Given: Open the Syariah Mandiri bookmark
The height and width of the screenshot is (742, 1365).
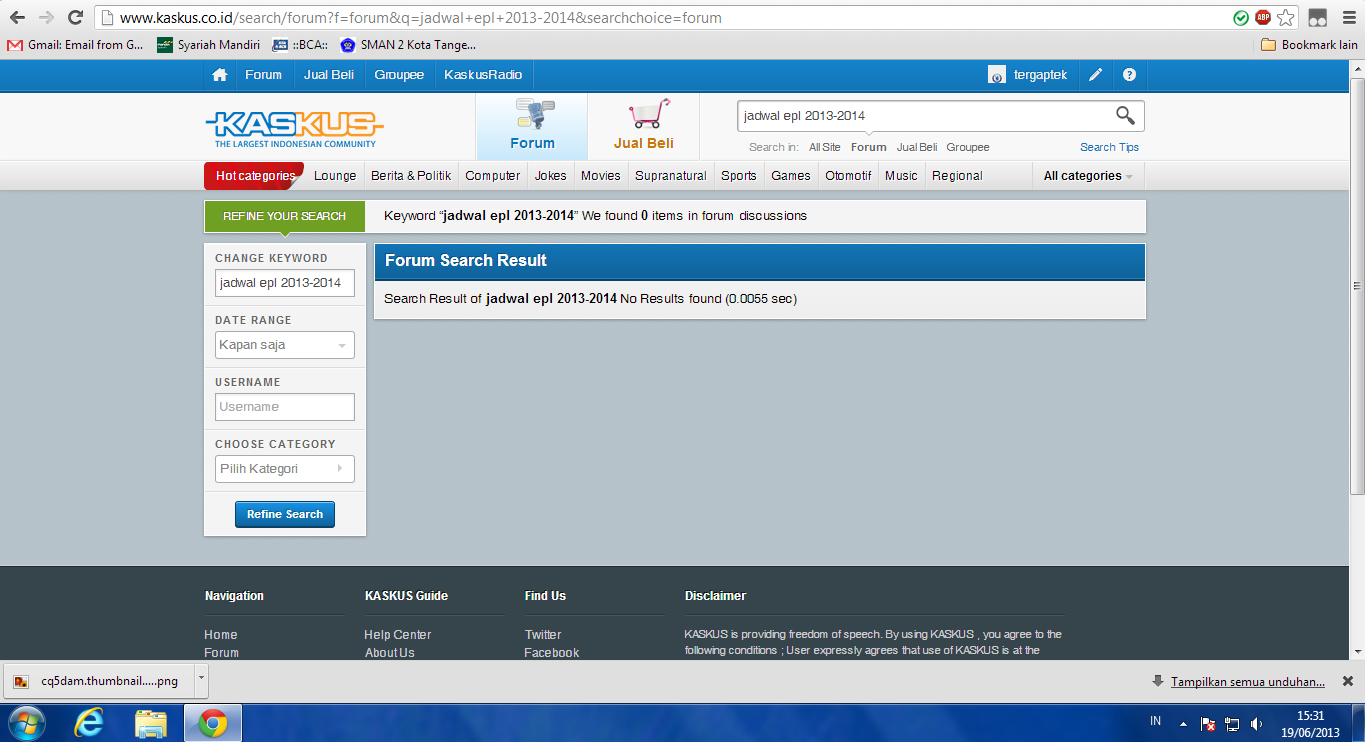Looking at the screenshot, I should point(209,45).
